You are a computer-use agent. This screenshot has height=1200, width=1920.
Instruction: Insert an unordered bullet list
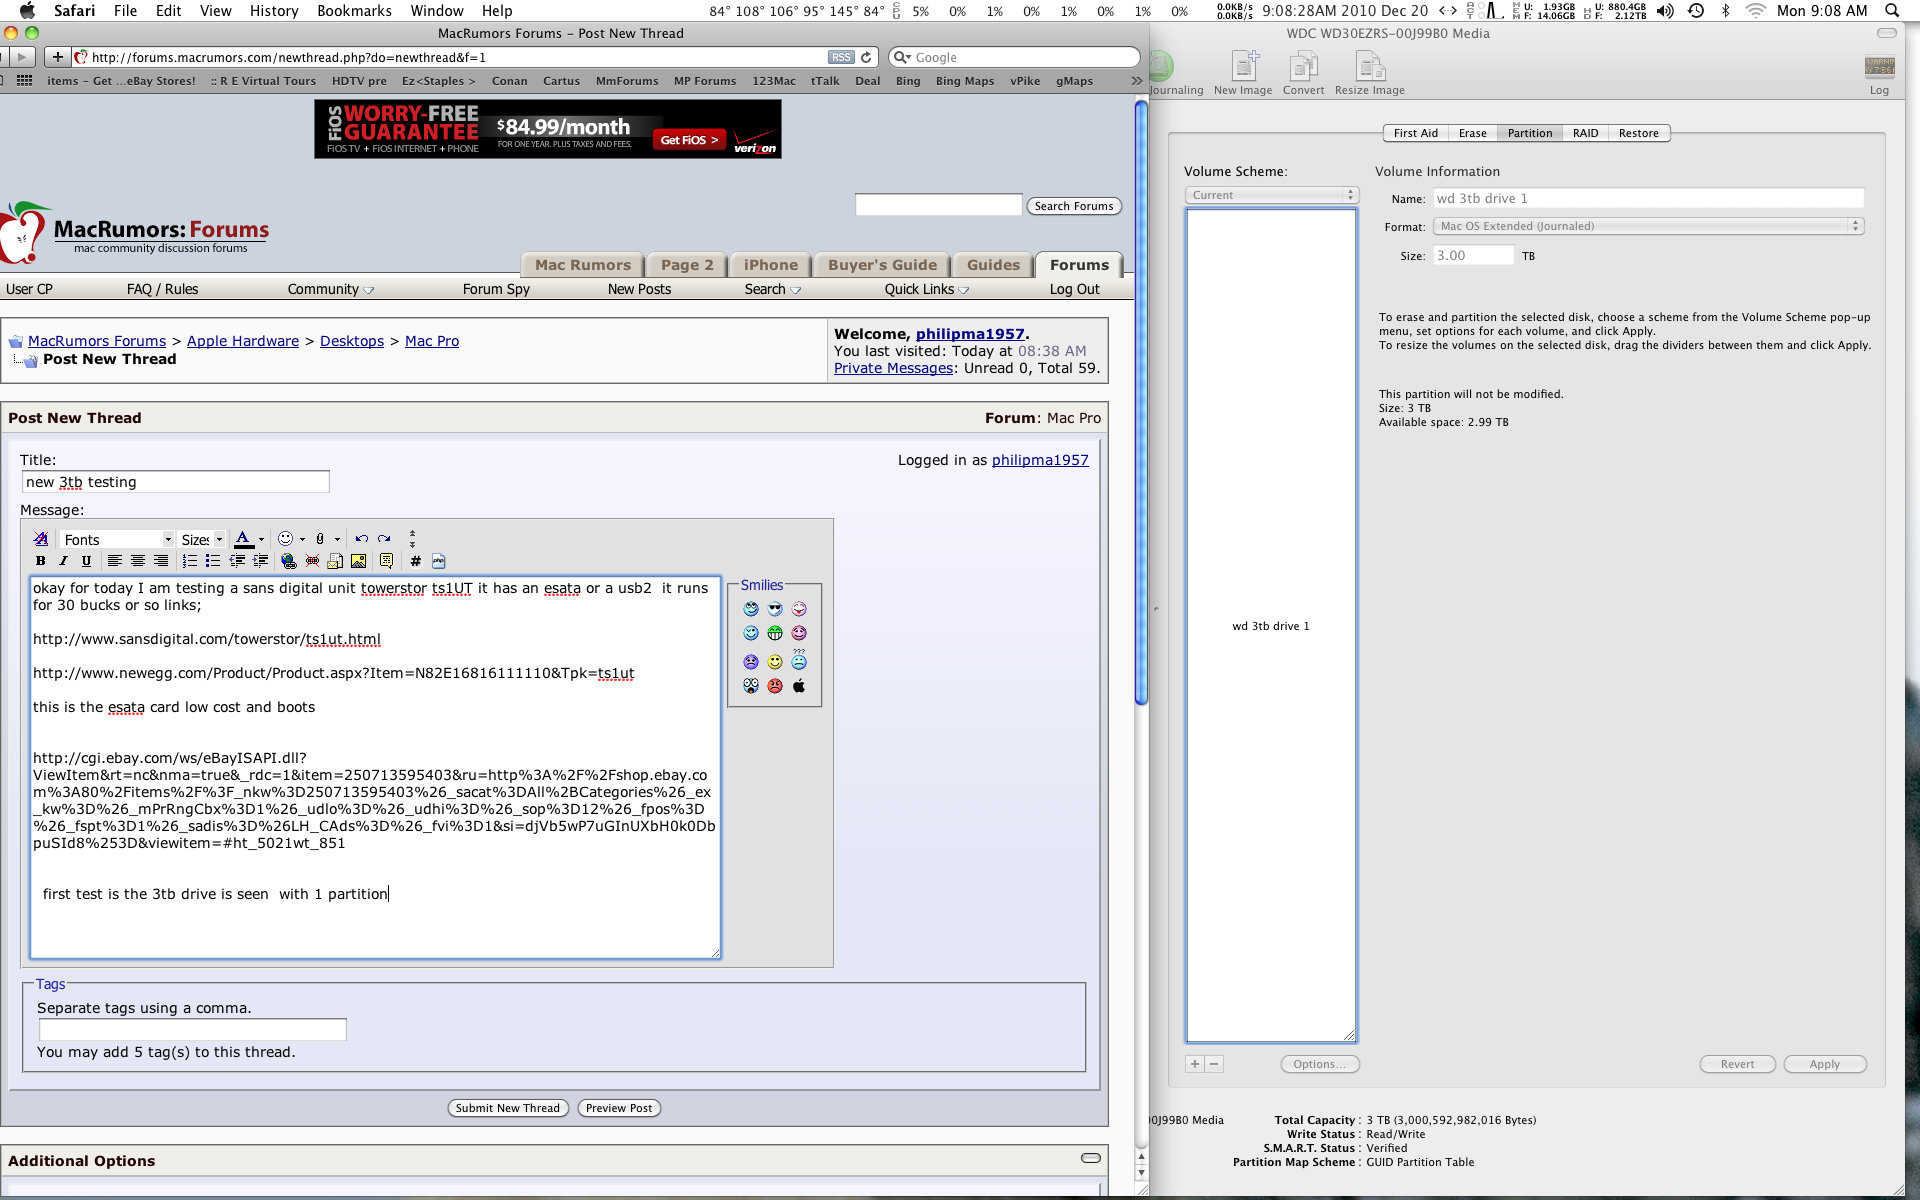[x=213, y=561]
